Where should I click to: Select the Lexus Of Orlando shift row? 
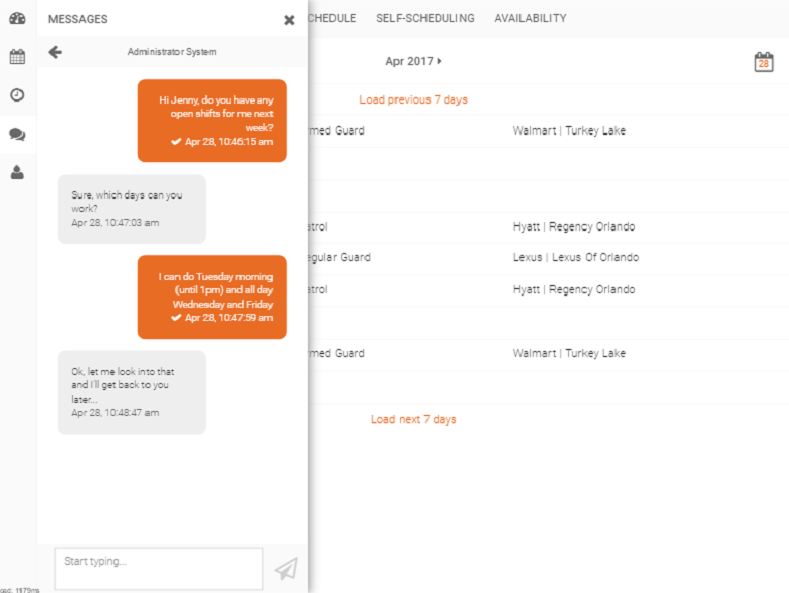[x=575, y=258]
